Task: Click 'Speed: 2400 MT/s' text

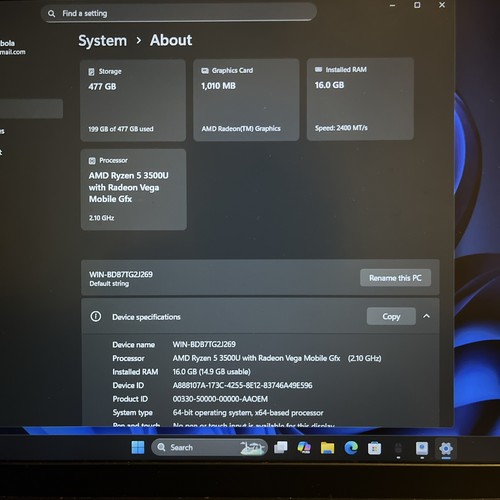Action: [x=341, y=128]
